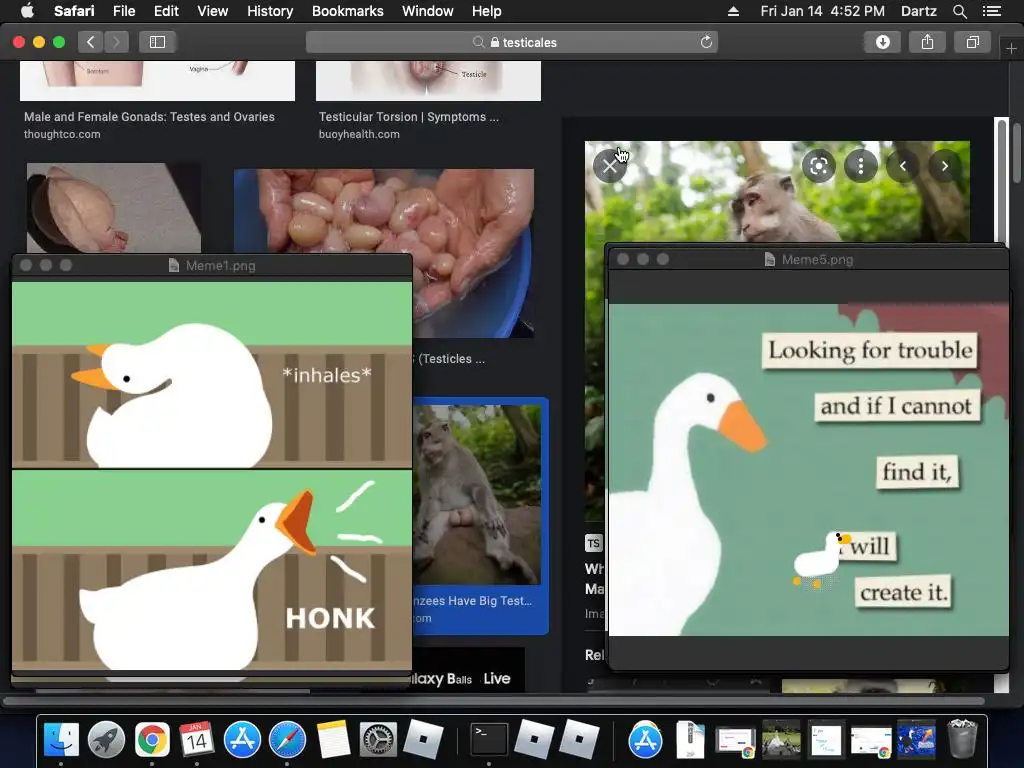The width and height of the screenshot is (1024, 768).
Task: Show all tabs overview in Safari
Action: pyautogui.click(x=972, y=42)
